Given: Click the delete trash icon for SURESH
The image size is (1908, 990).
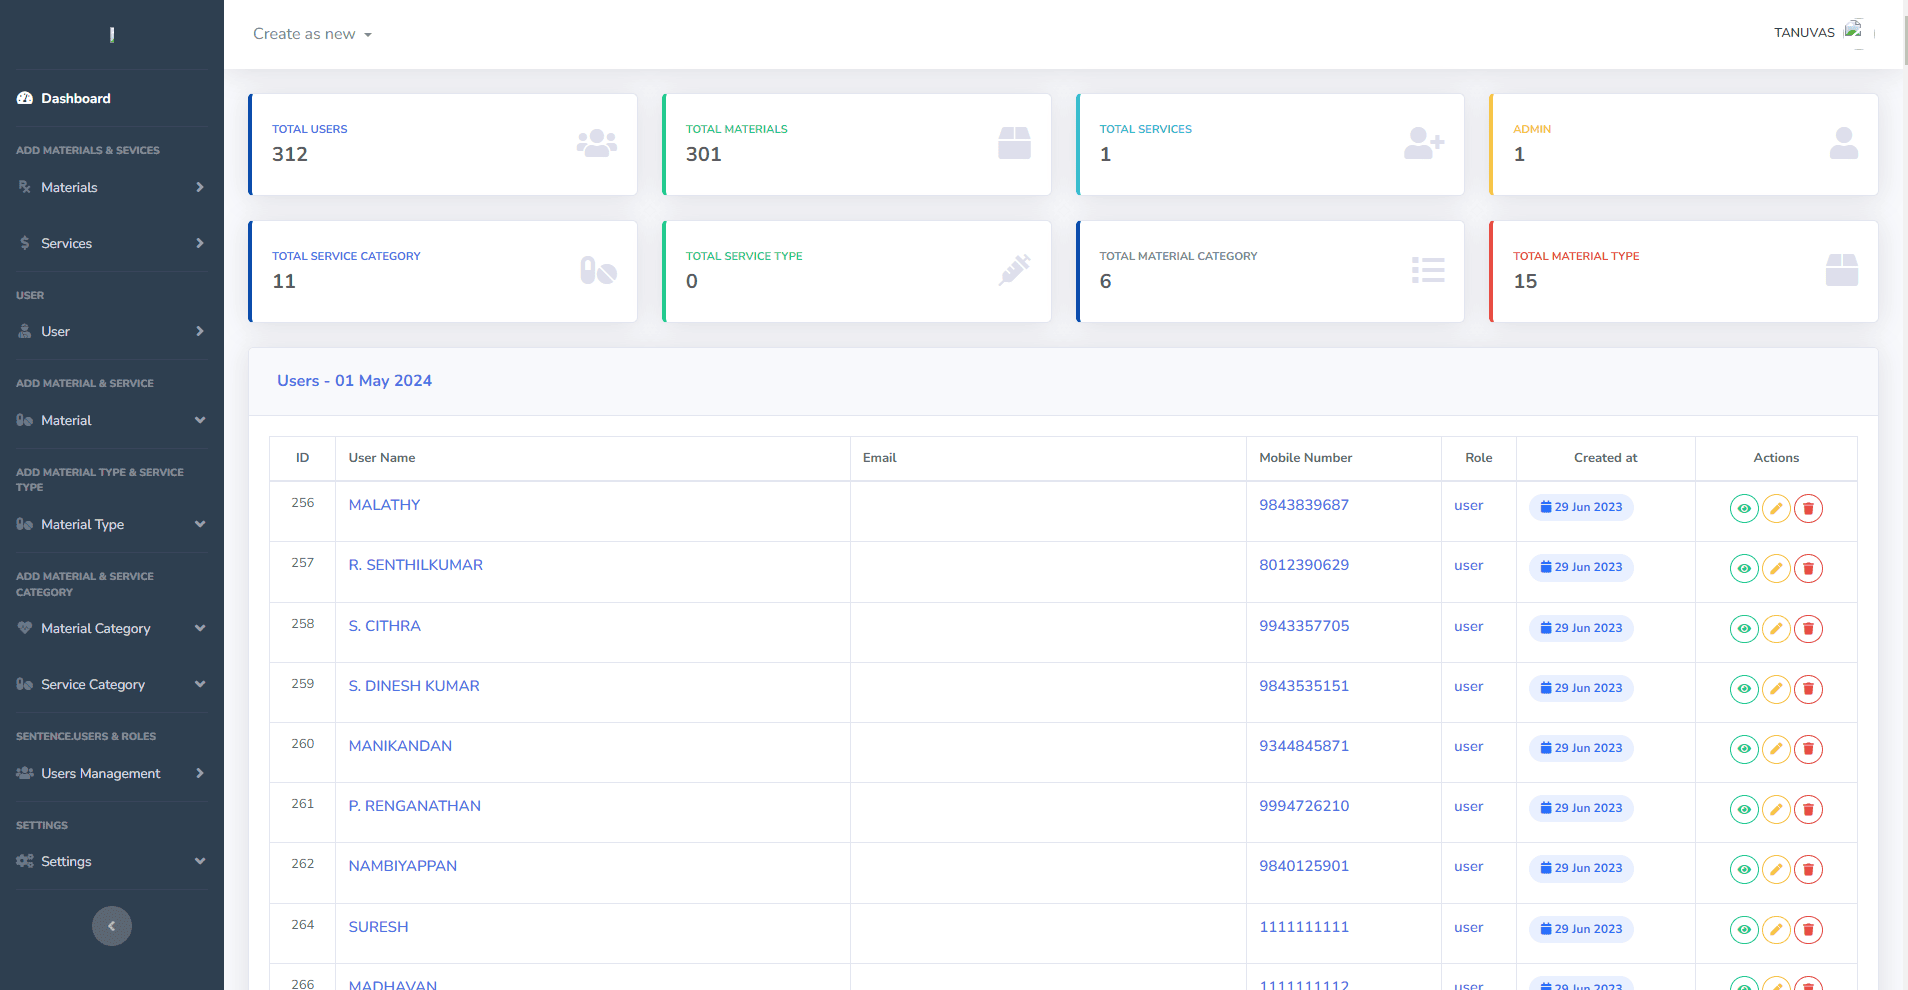Looking at the screenshot, I should tap(1809, 929).
